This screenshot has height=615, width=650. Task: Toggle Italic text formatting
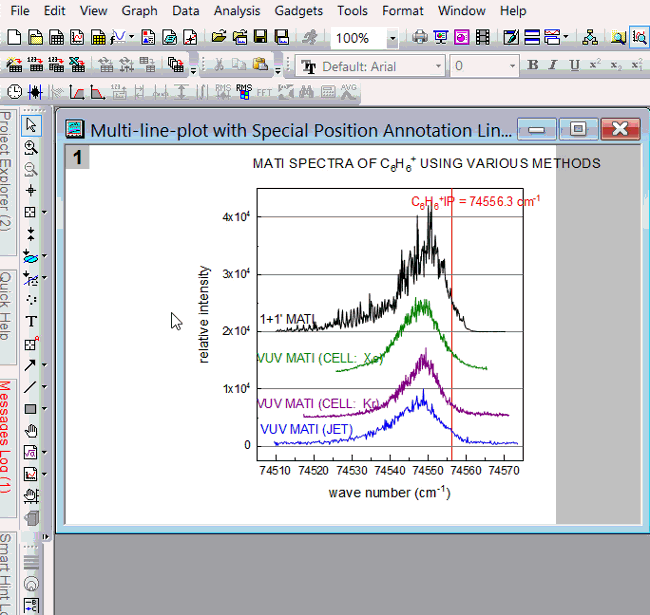554,66
